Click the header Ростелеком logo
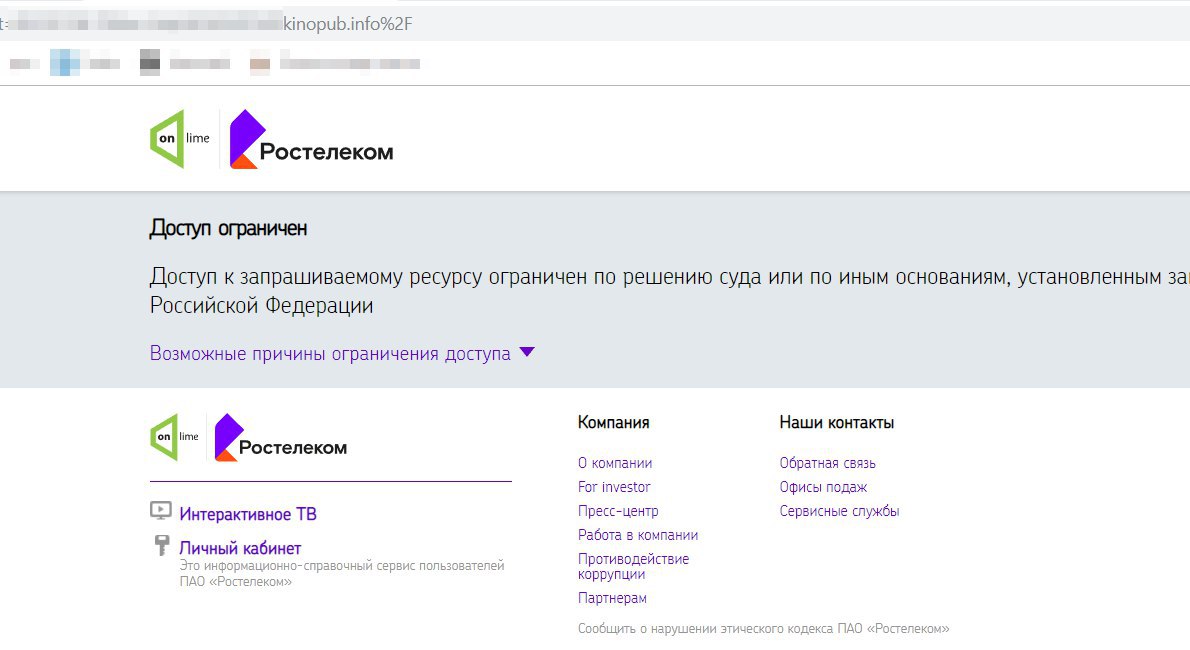 click(311, 139)
